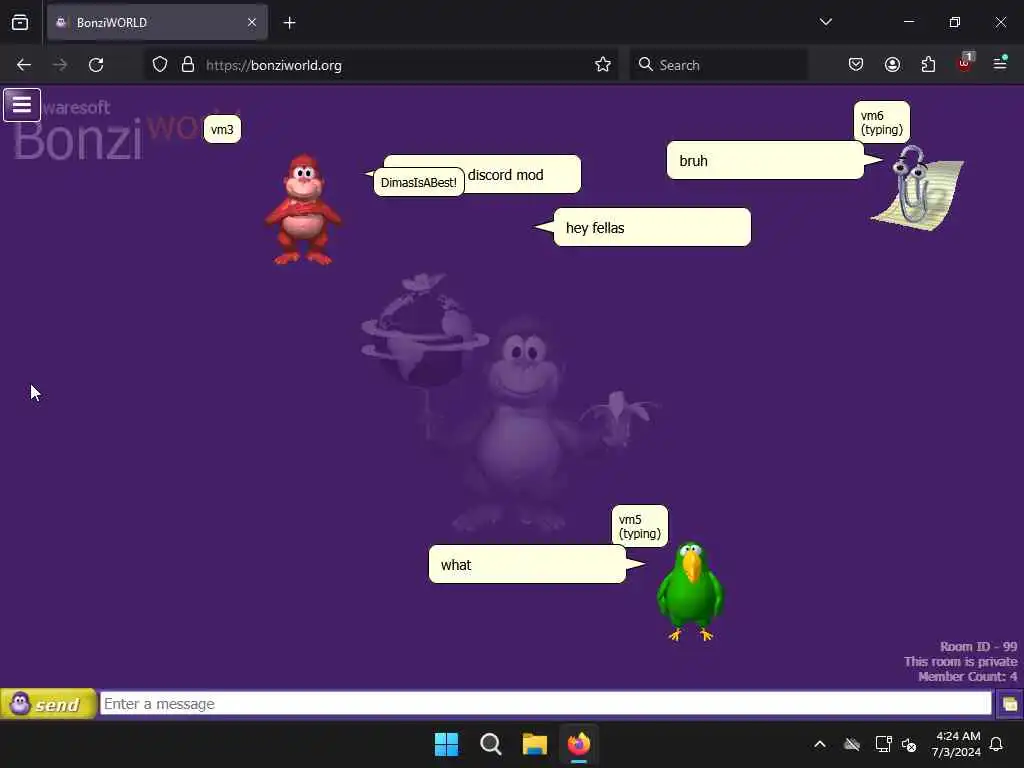Open a new browser tab
Viewport: 1024px width, 768px height.
(x=289, y=23)
